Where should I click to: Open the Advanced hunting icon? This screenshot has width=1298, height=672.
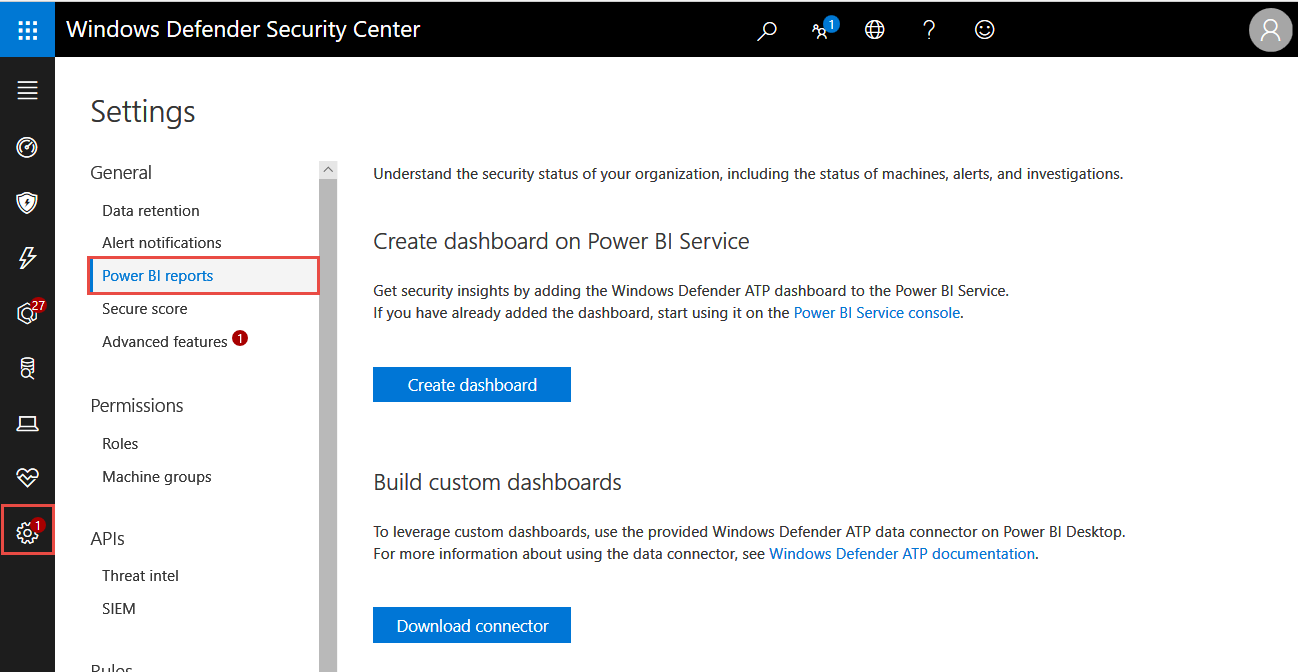pyautogui.click(x=27, y=369)
